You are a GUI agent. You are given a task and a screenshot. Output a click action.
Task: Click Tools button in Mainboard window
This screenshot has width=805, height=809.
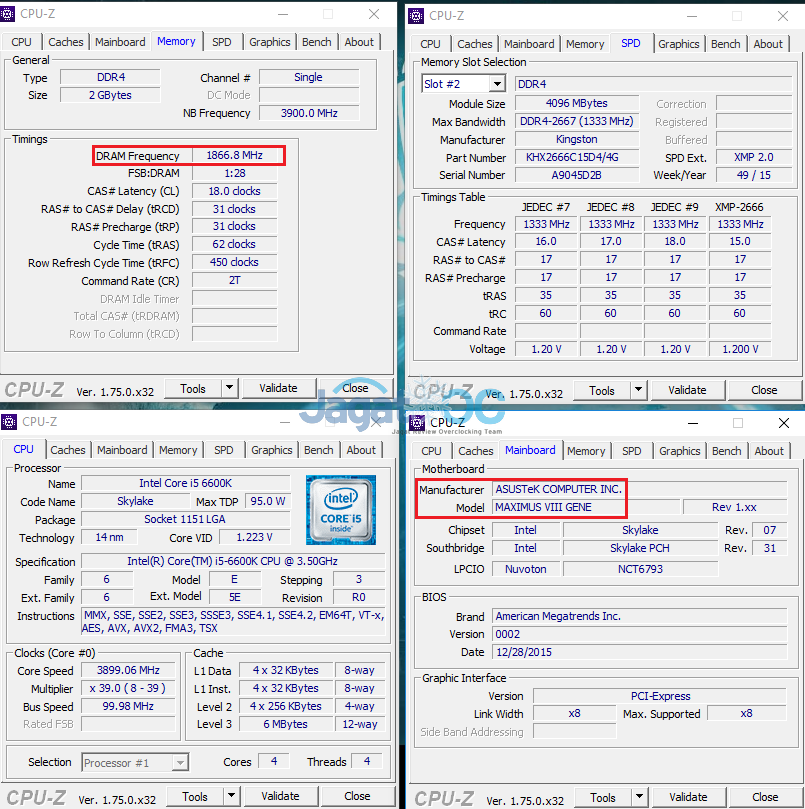tap(603, 797)
